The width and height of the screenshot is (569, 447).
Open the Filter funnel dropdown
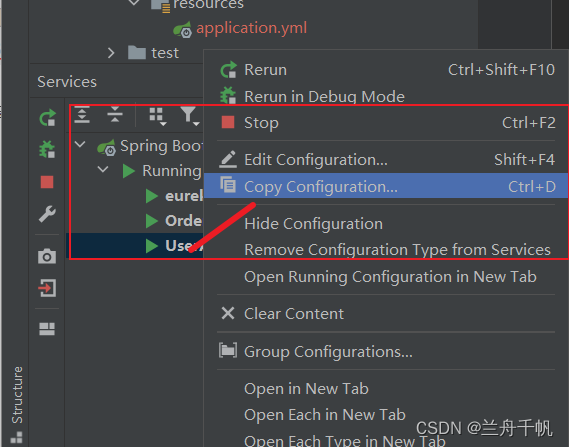point(190,116)
